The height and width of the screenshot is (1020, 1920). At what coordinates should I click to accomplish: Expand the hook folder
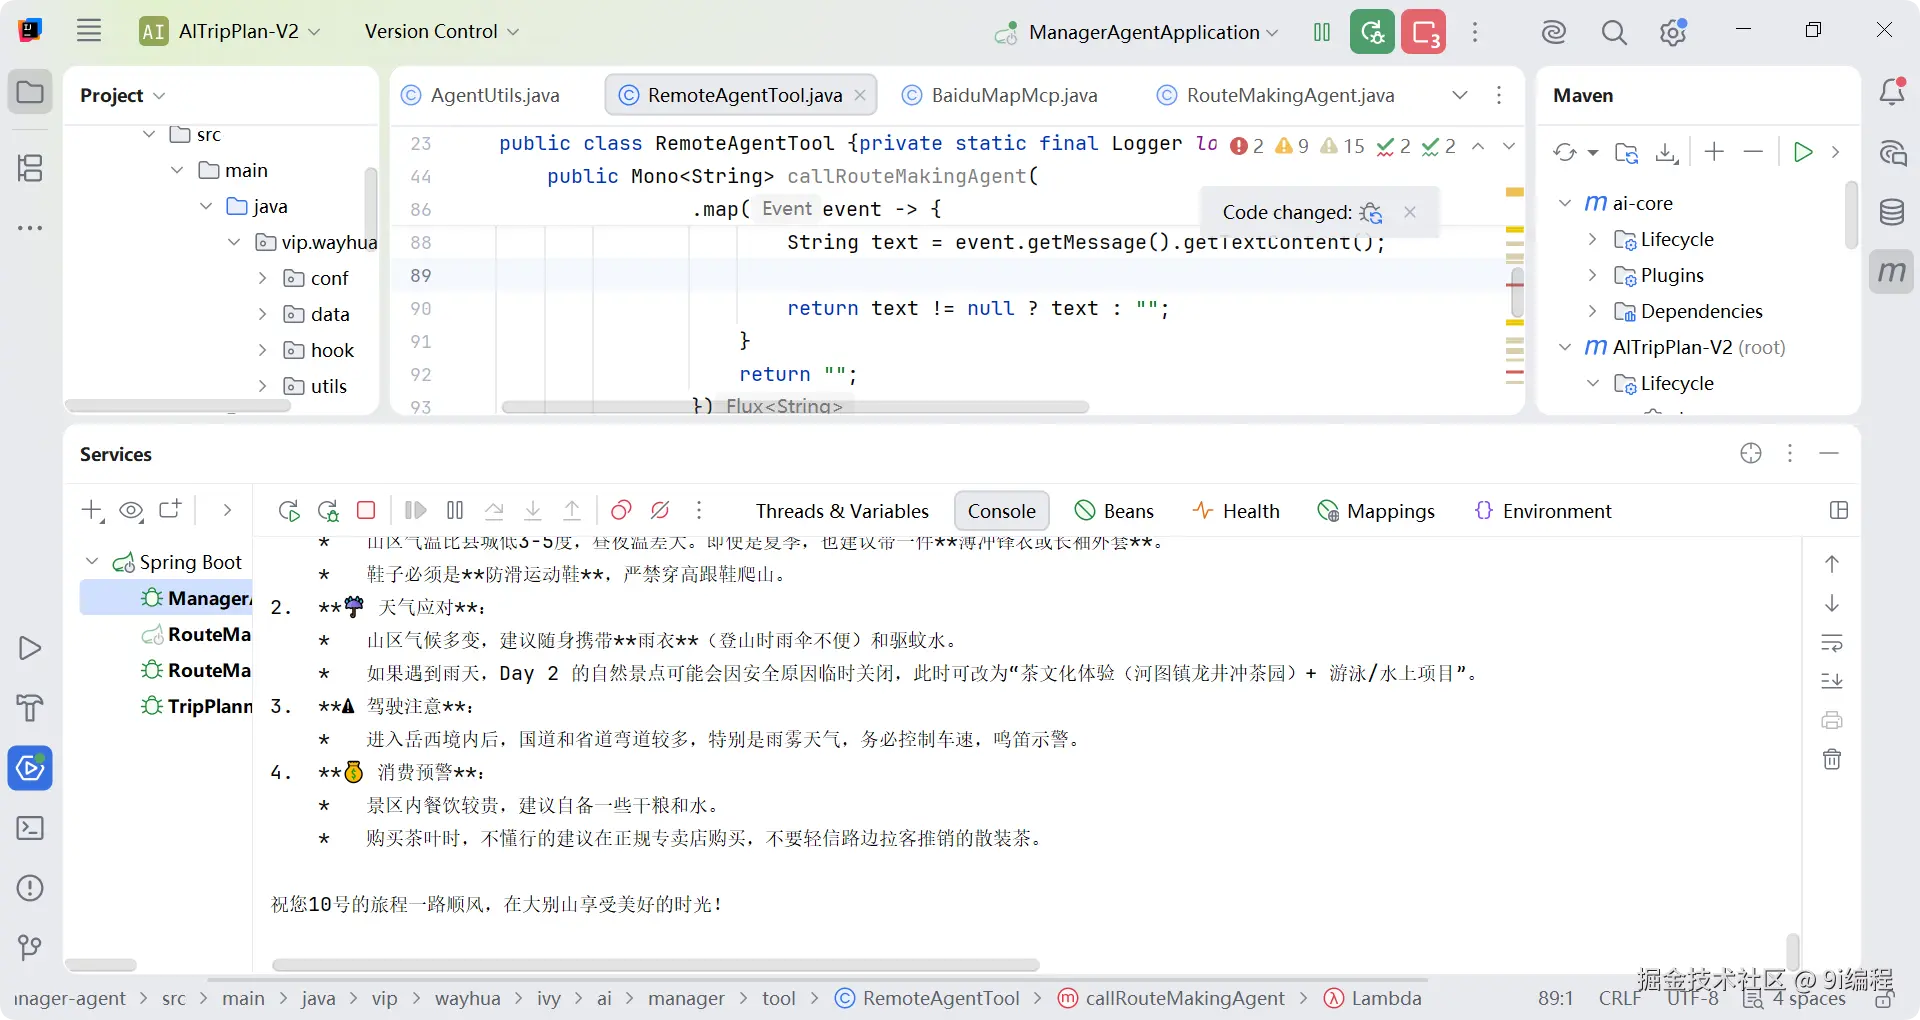pyautogui.click(x=263, y=350)
